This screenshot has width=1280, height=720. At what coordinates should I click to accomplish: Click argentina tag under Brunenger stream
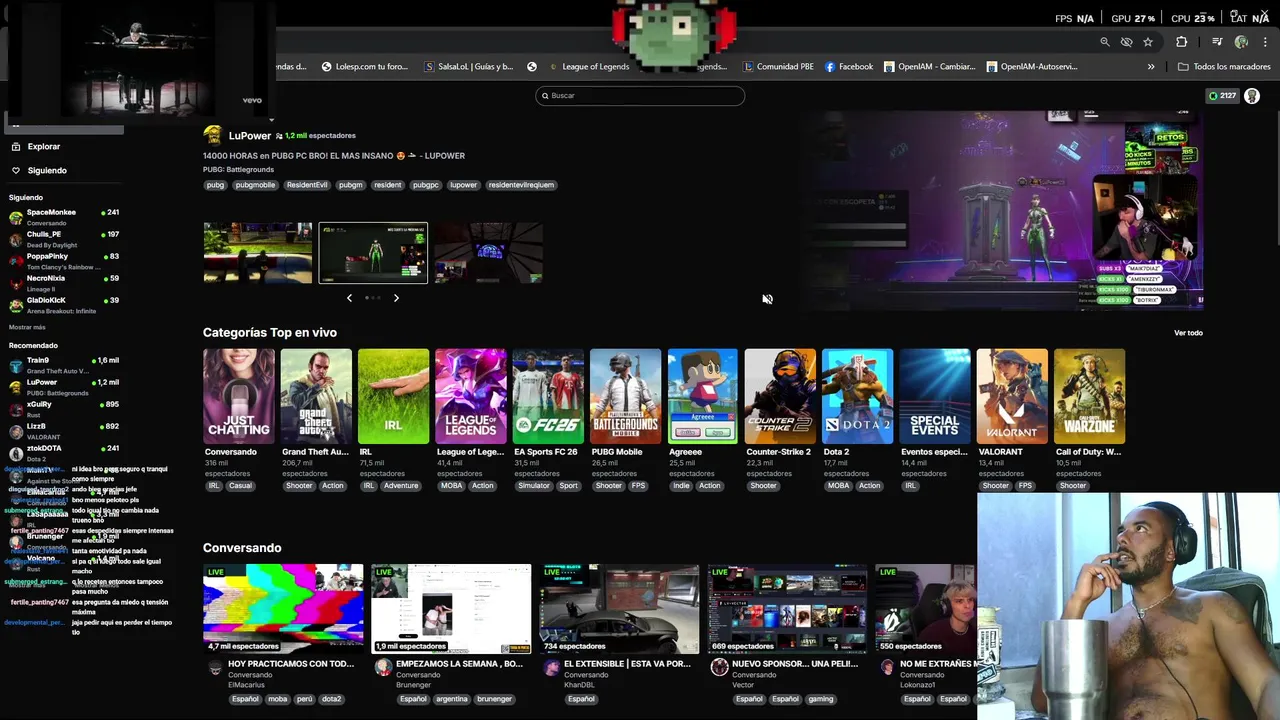(452, 699)
